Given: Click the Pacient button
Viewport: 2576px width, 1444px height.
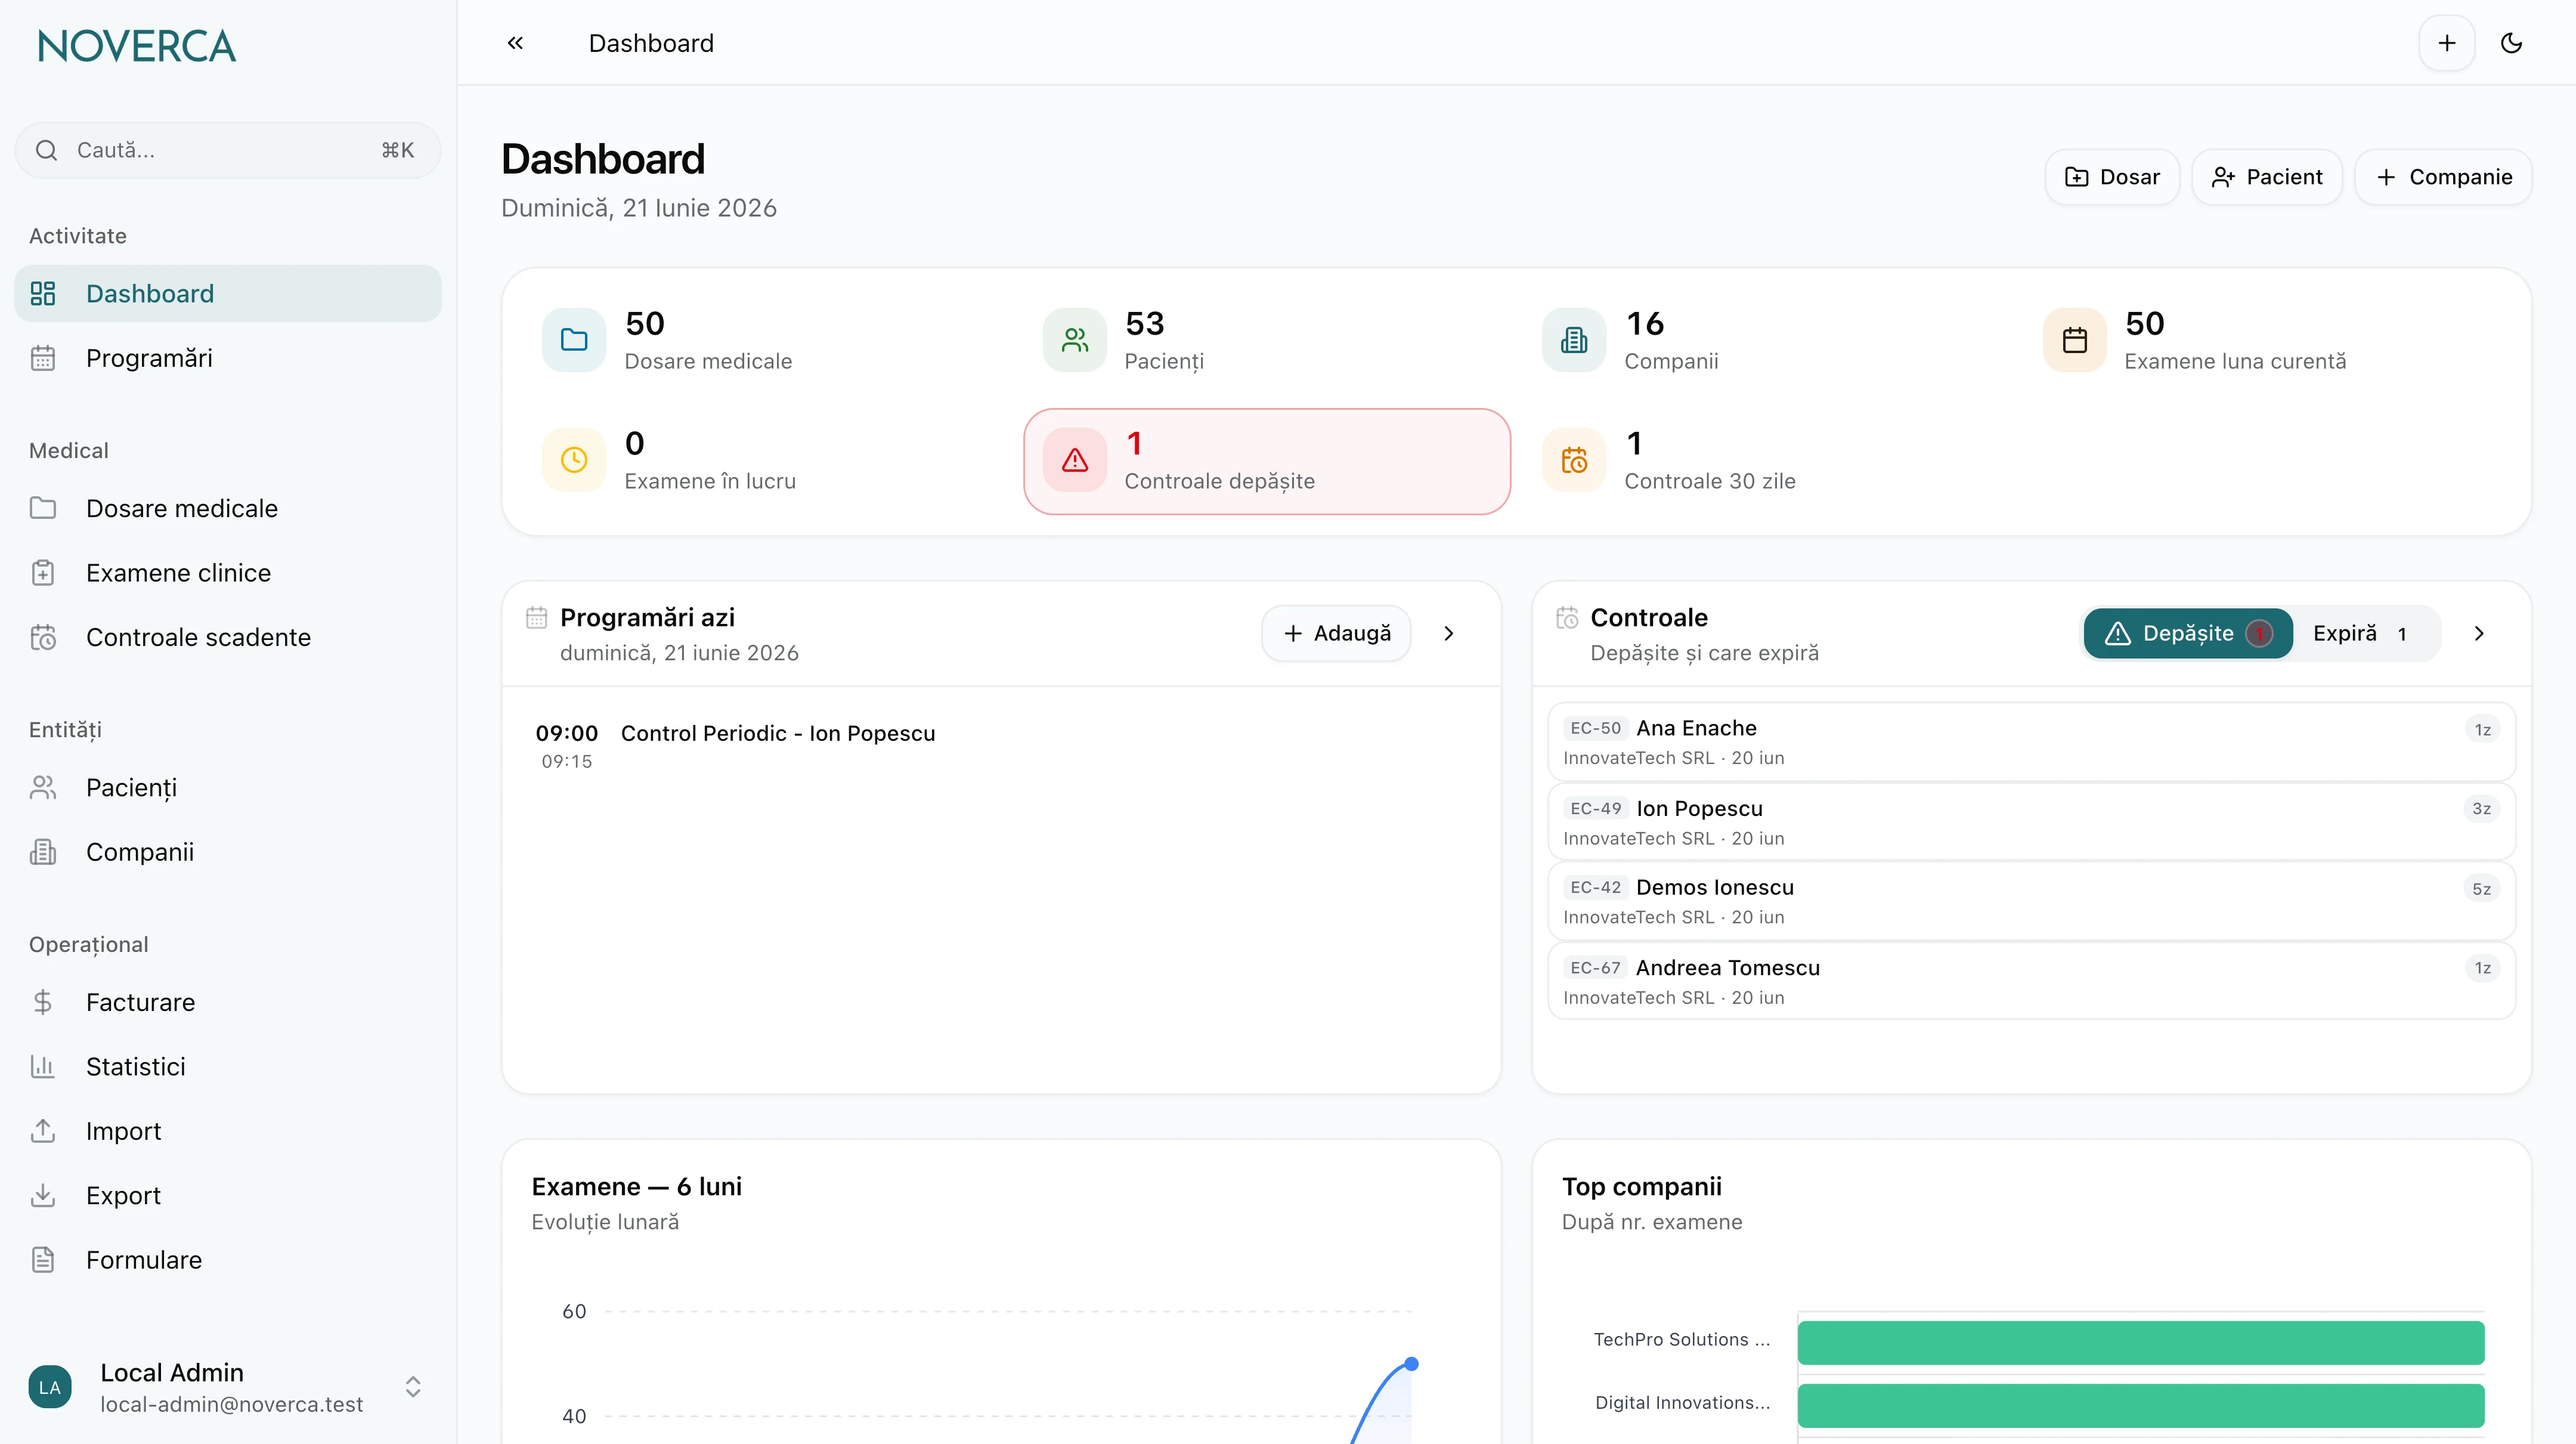Looking at the screenshot, I should point(2266,177).
